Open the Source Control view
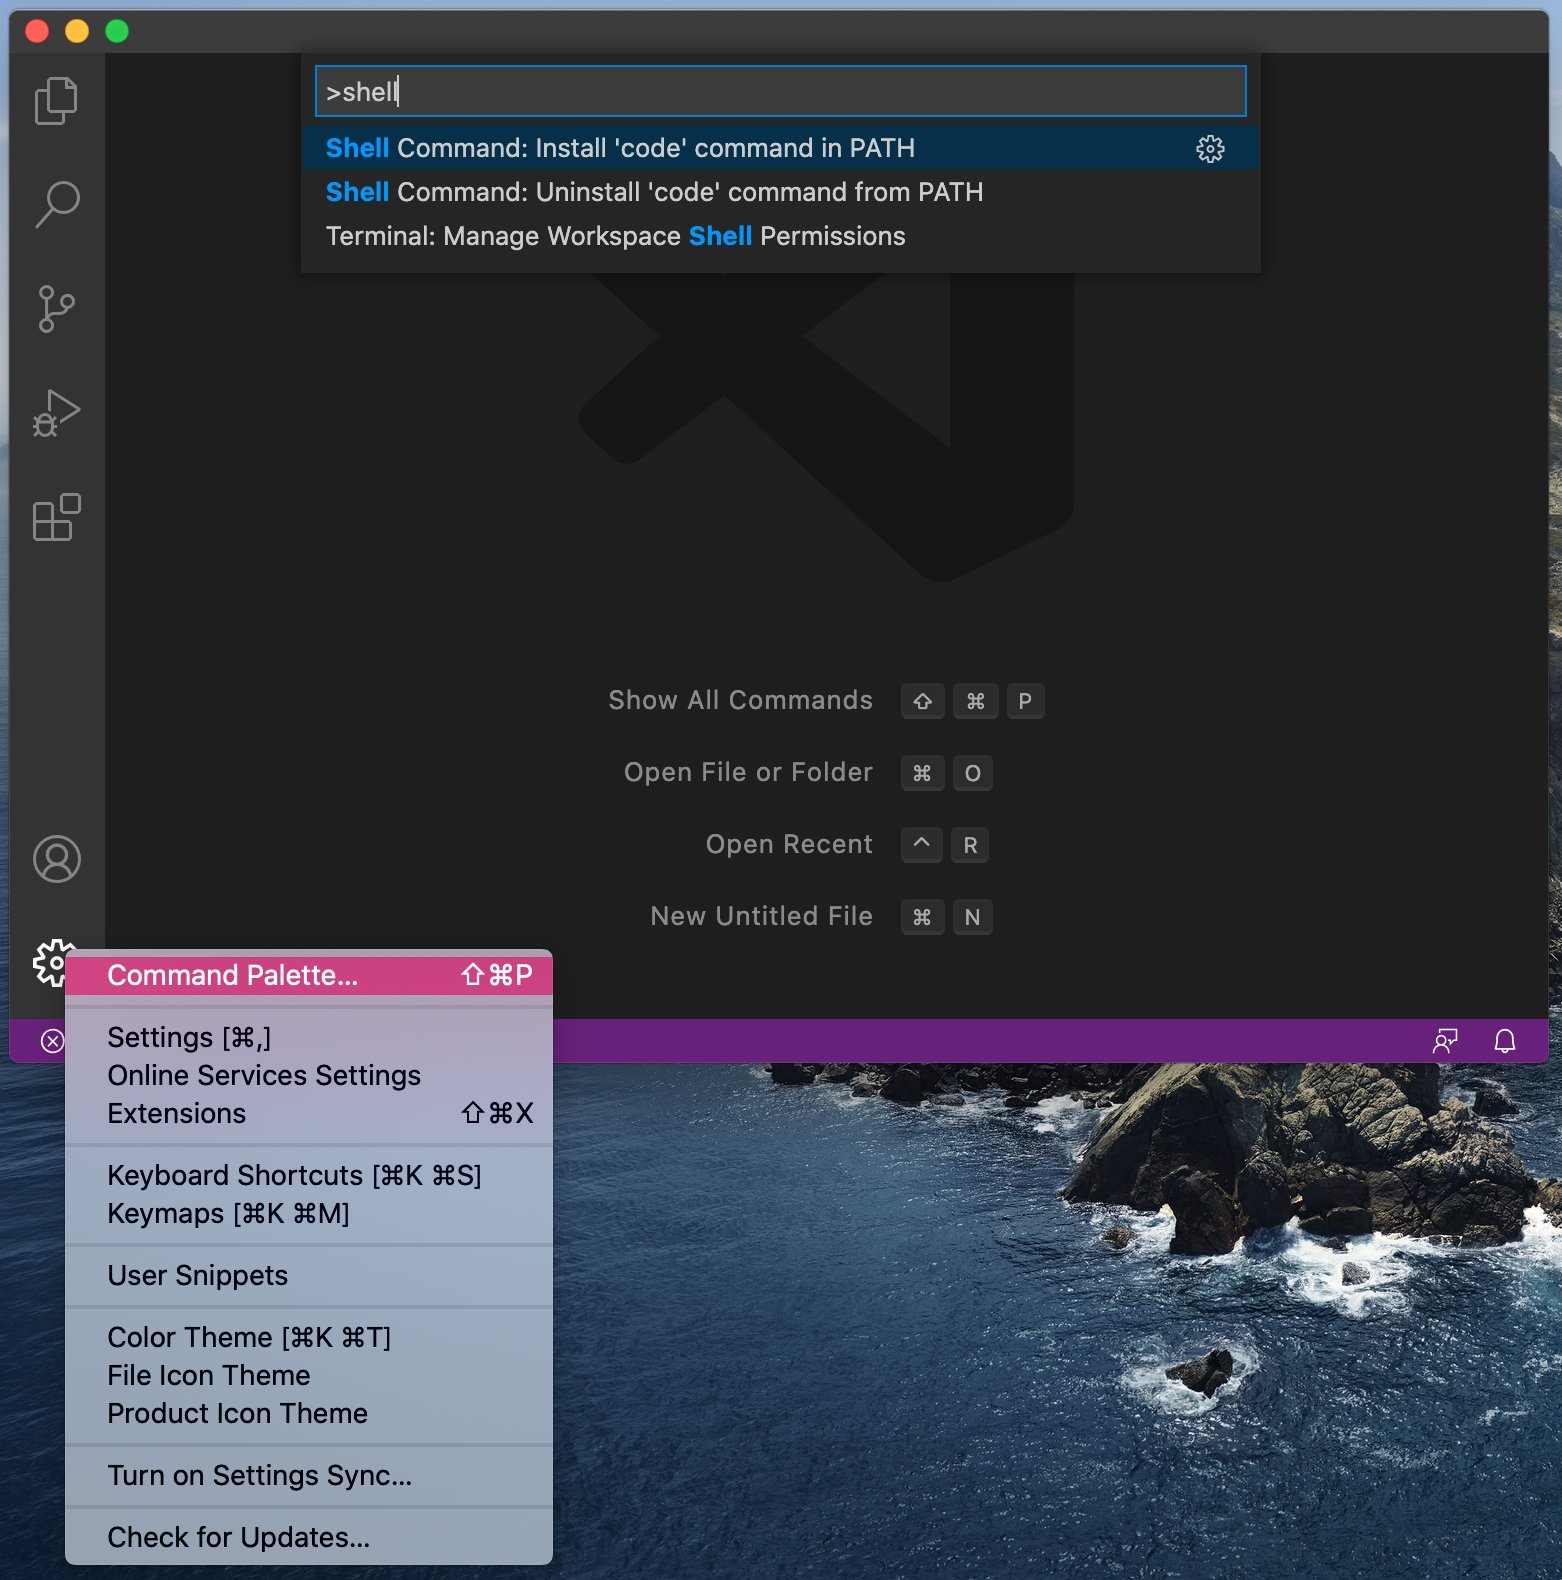The height and width of the screenshot is (1580, 1562). [x=56, y=309]
